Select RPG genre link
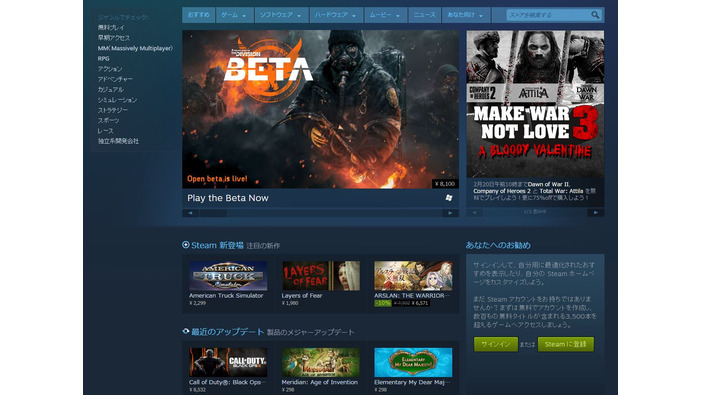The height and width of the screenshot is (395, 702). click(x=103, y=58)
